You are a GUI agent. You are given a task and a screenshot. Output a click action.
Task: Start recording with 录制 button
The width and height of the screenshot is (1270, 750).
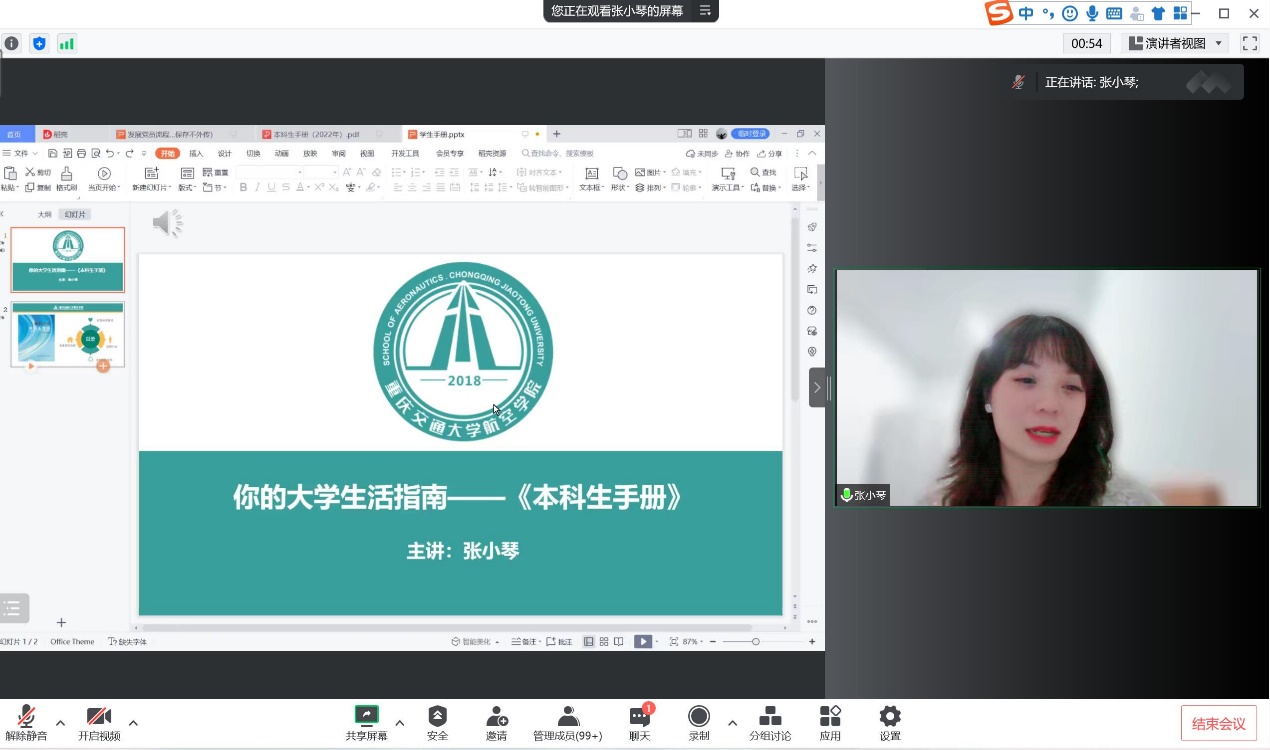pos(699,723)
